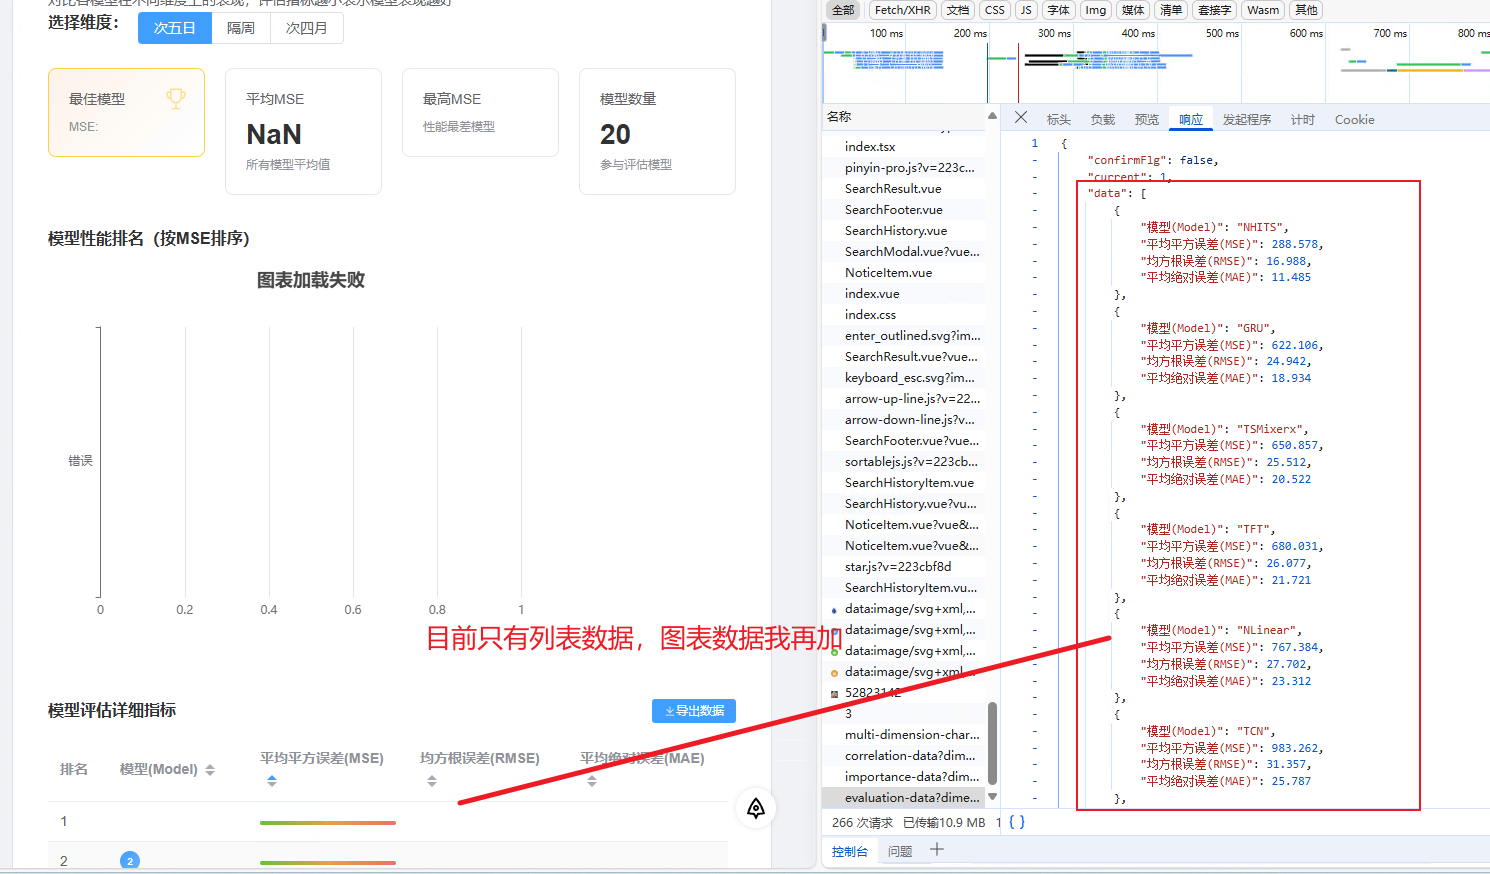This screenshot has height=874, width=1490.
Task: Select the 隔周 dimension option
Action: (x=241, y=28)
